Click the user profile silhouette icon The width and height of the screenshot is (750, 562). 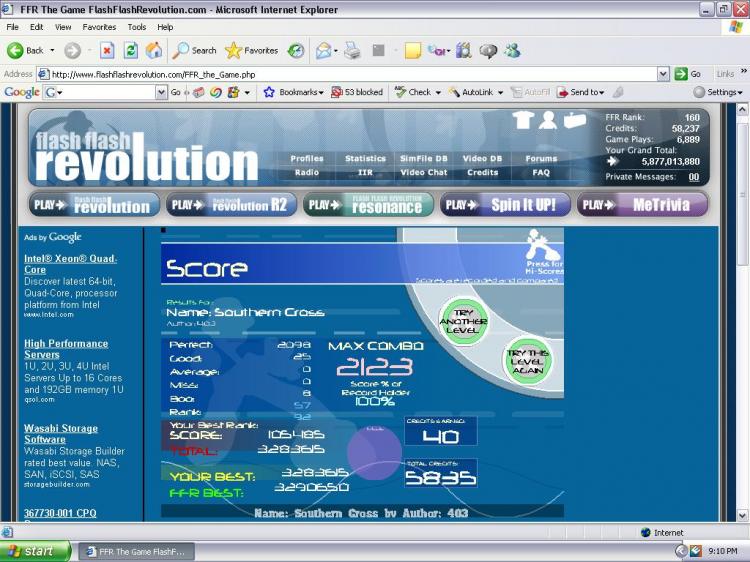(548, 120)
